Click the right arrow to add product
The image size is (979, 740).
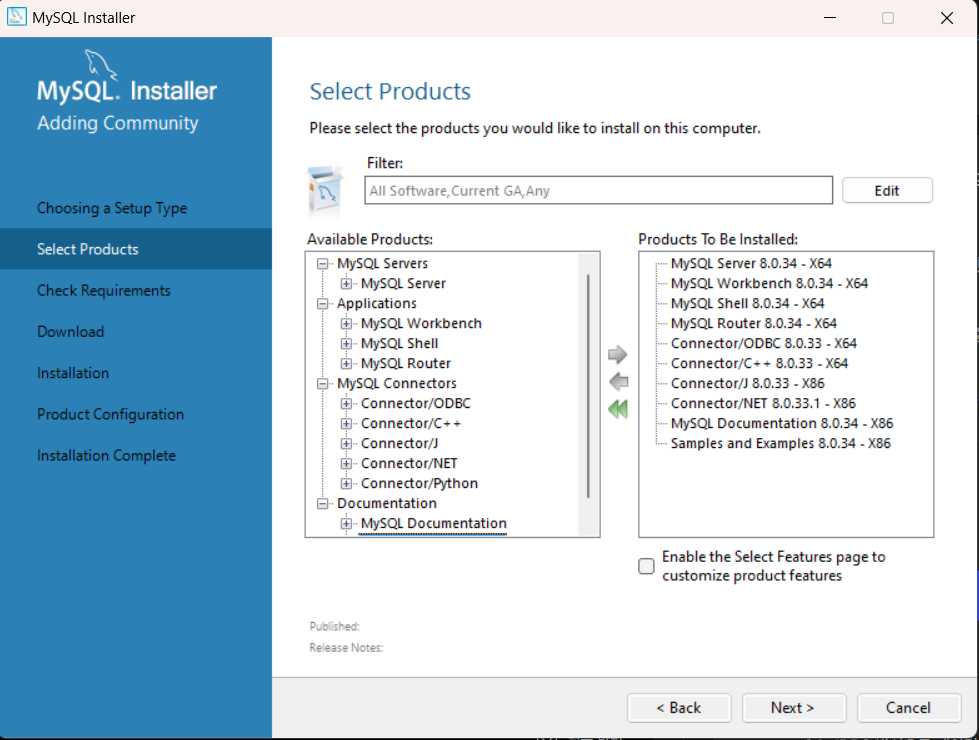pos(617,355)
